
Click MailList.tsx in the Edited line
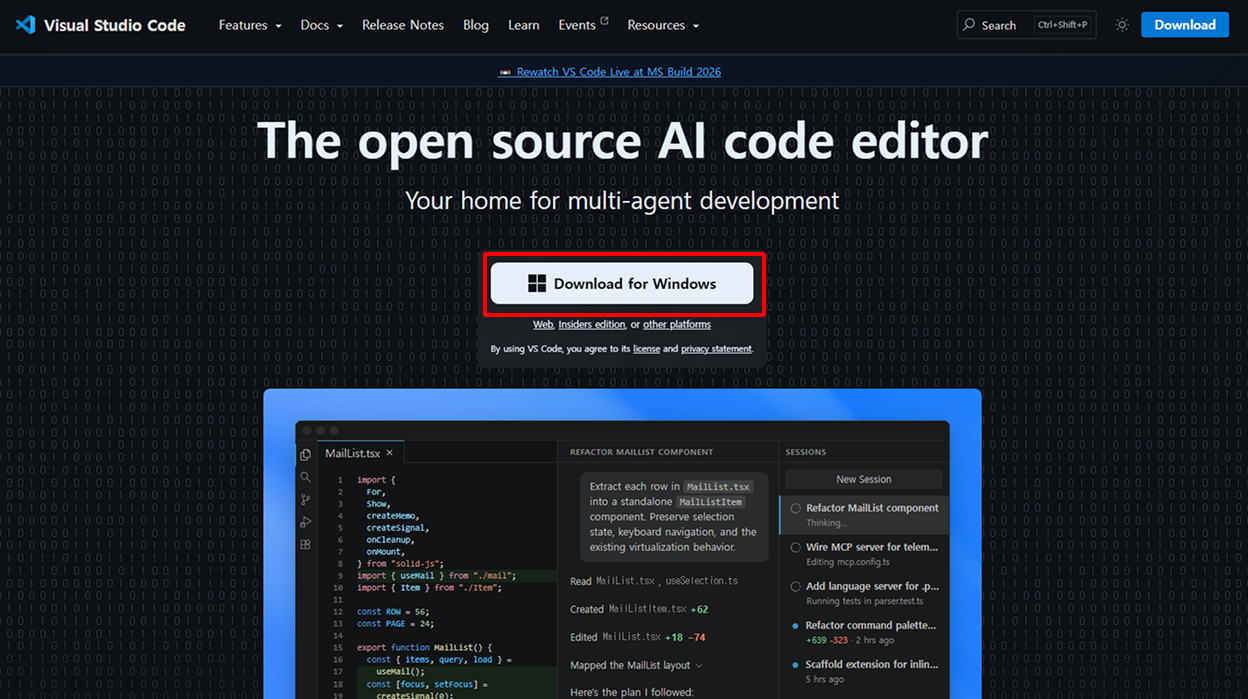(x=632, y=637)
